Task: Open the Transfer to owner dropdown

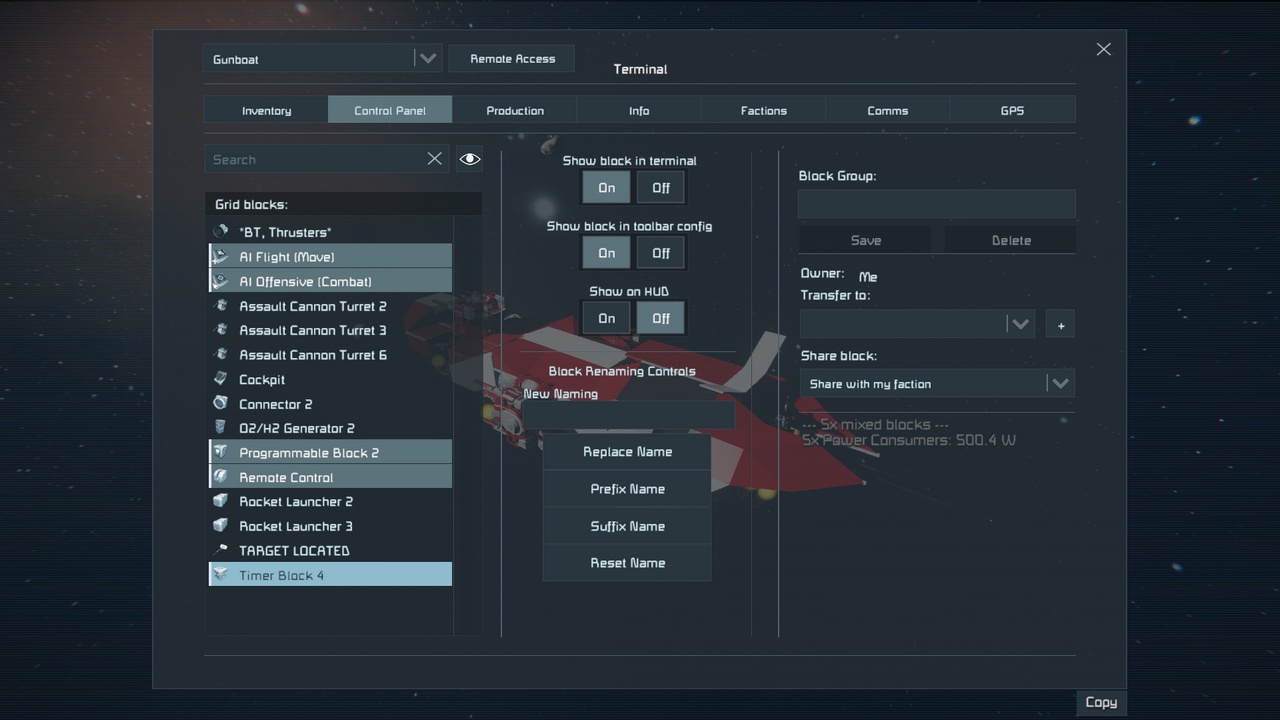Action: (x=917, y=324)
